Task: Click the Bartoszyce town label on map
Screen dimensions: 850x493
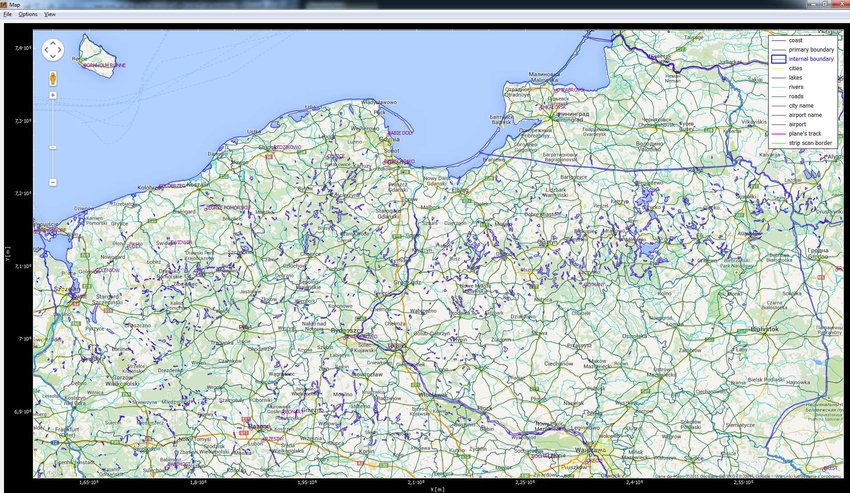Action: [574, 177]
